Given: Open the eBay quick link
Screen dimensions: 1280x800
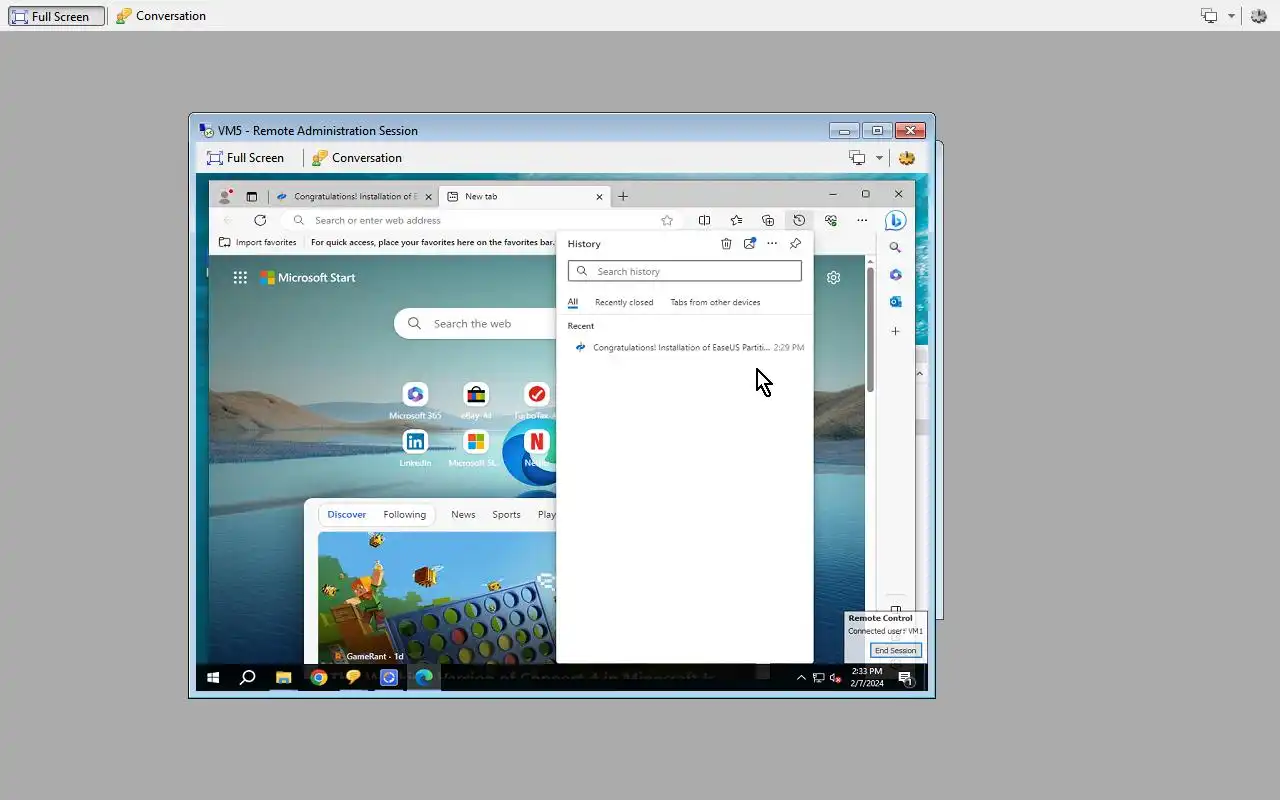Looking at the screenshot, I should [x=476, y=401].
